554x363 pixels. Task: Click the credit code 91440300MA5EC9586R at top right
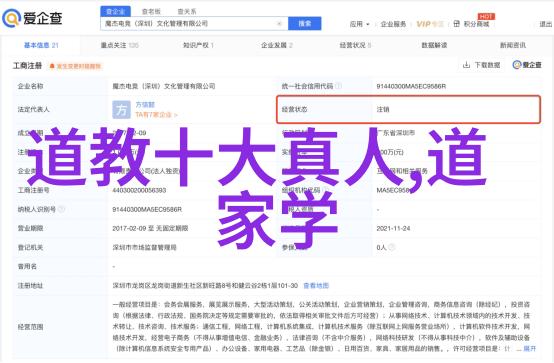pos(411,86)
